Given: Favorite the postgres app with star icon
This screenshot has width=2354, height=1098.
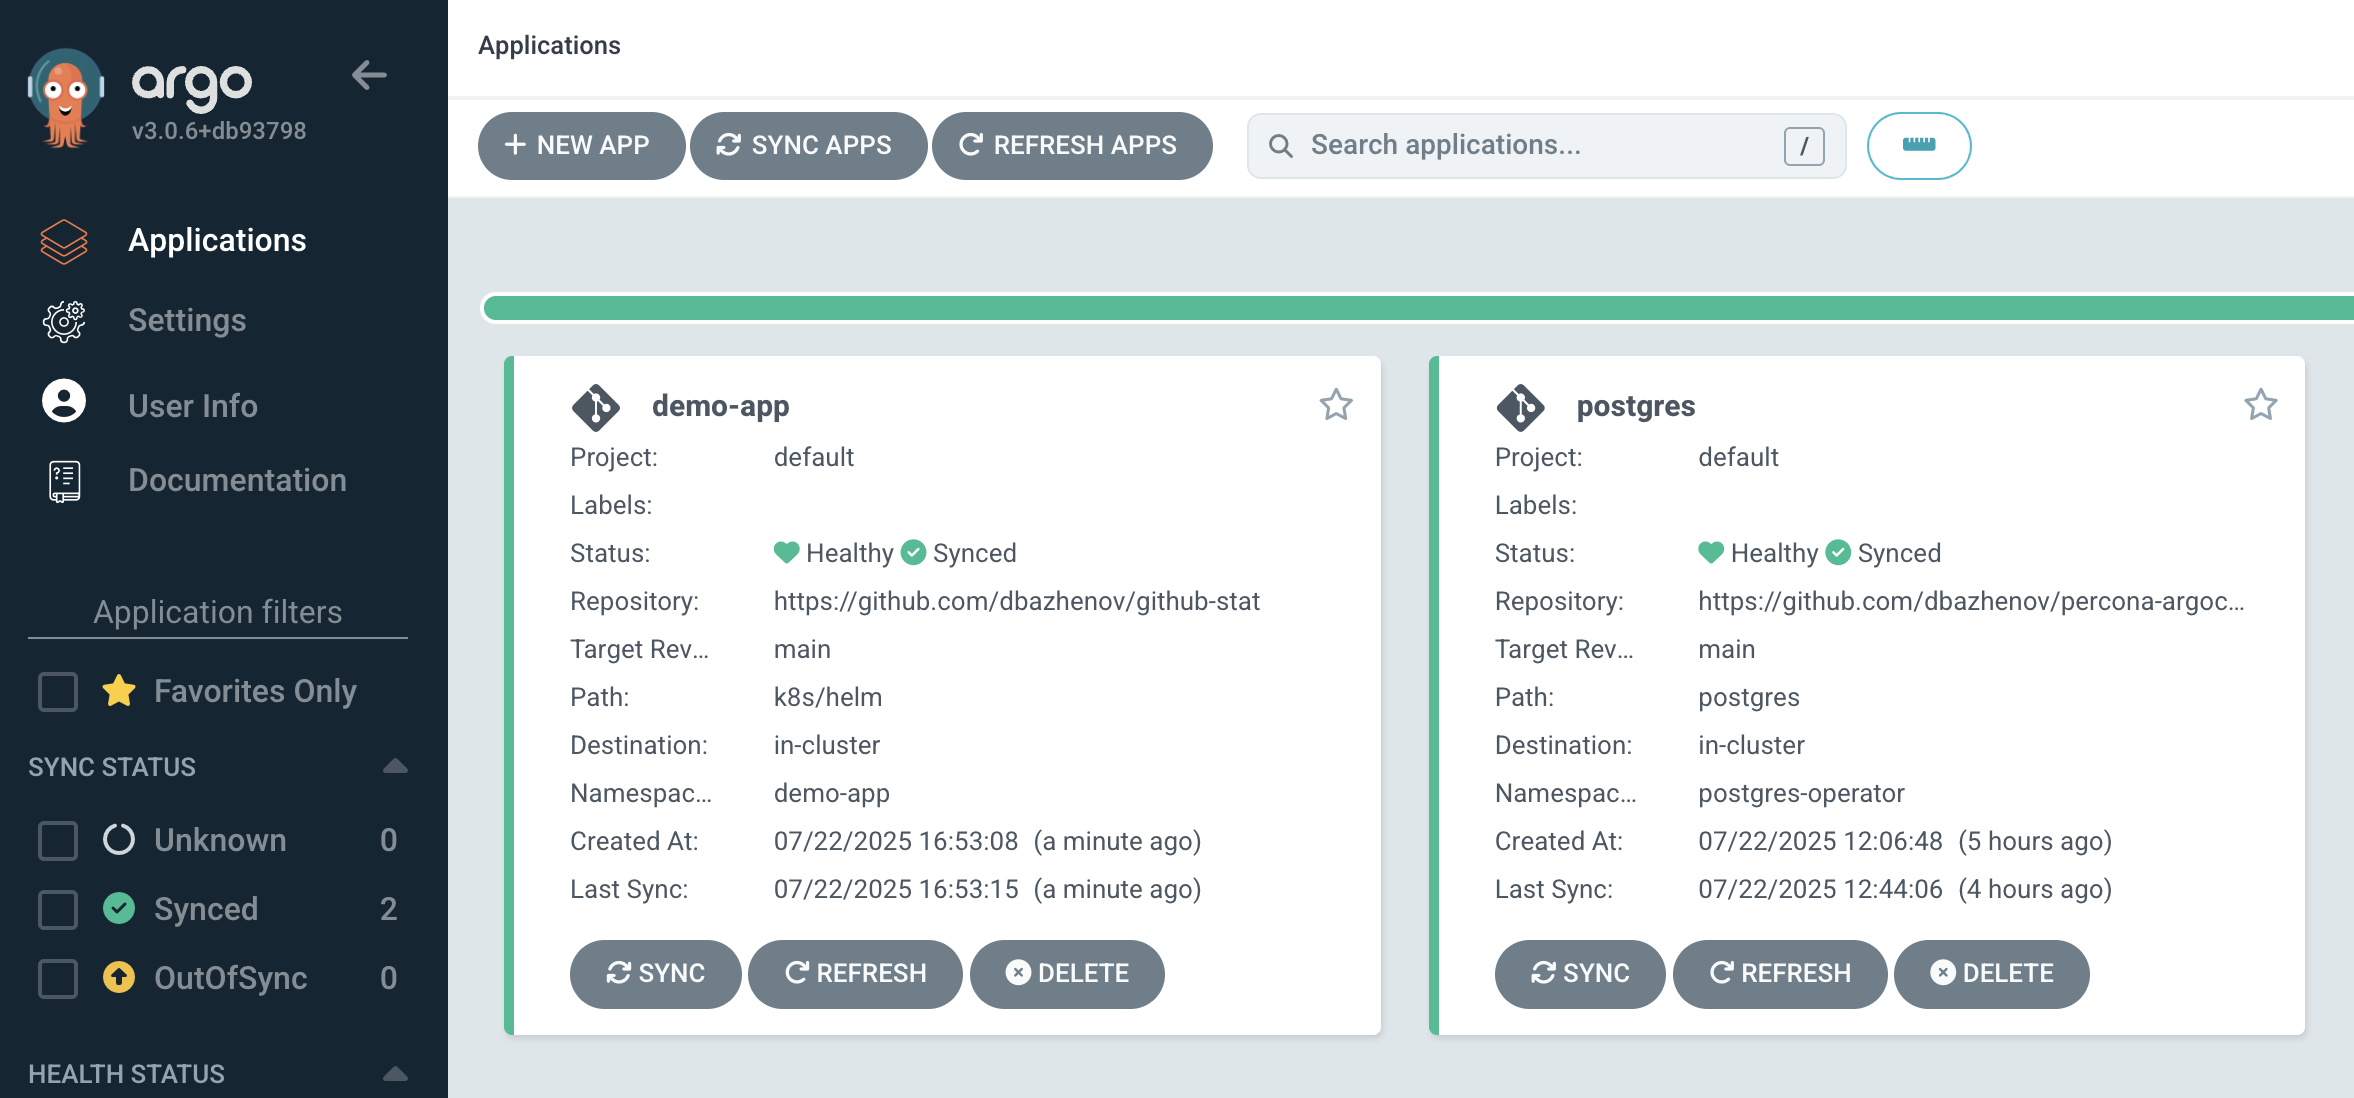Looking at the screenshot, I should coord(2261,405).
